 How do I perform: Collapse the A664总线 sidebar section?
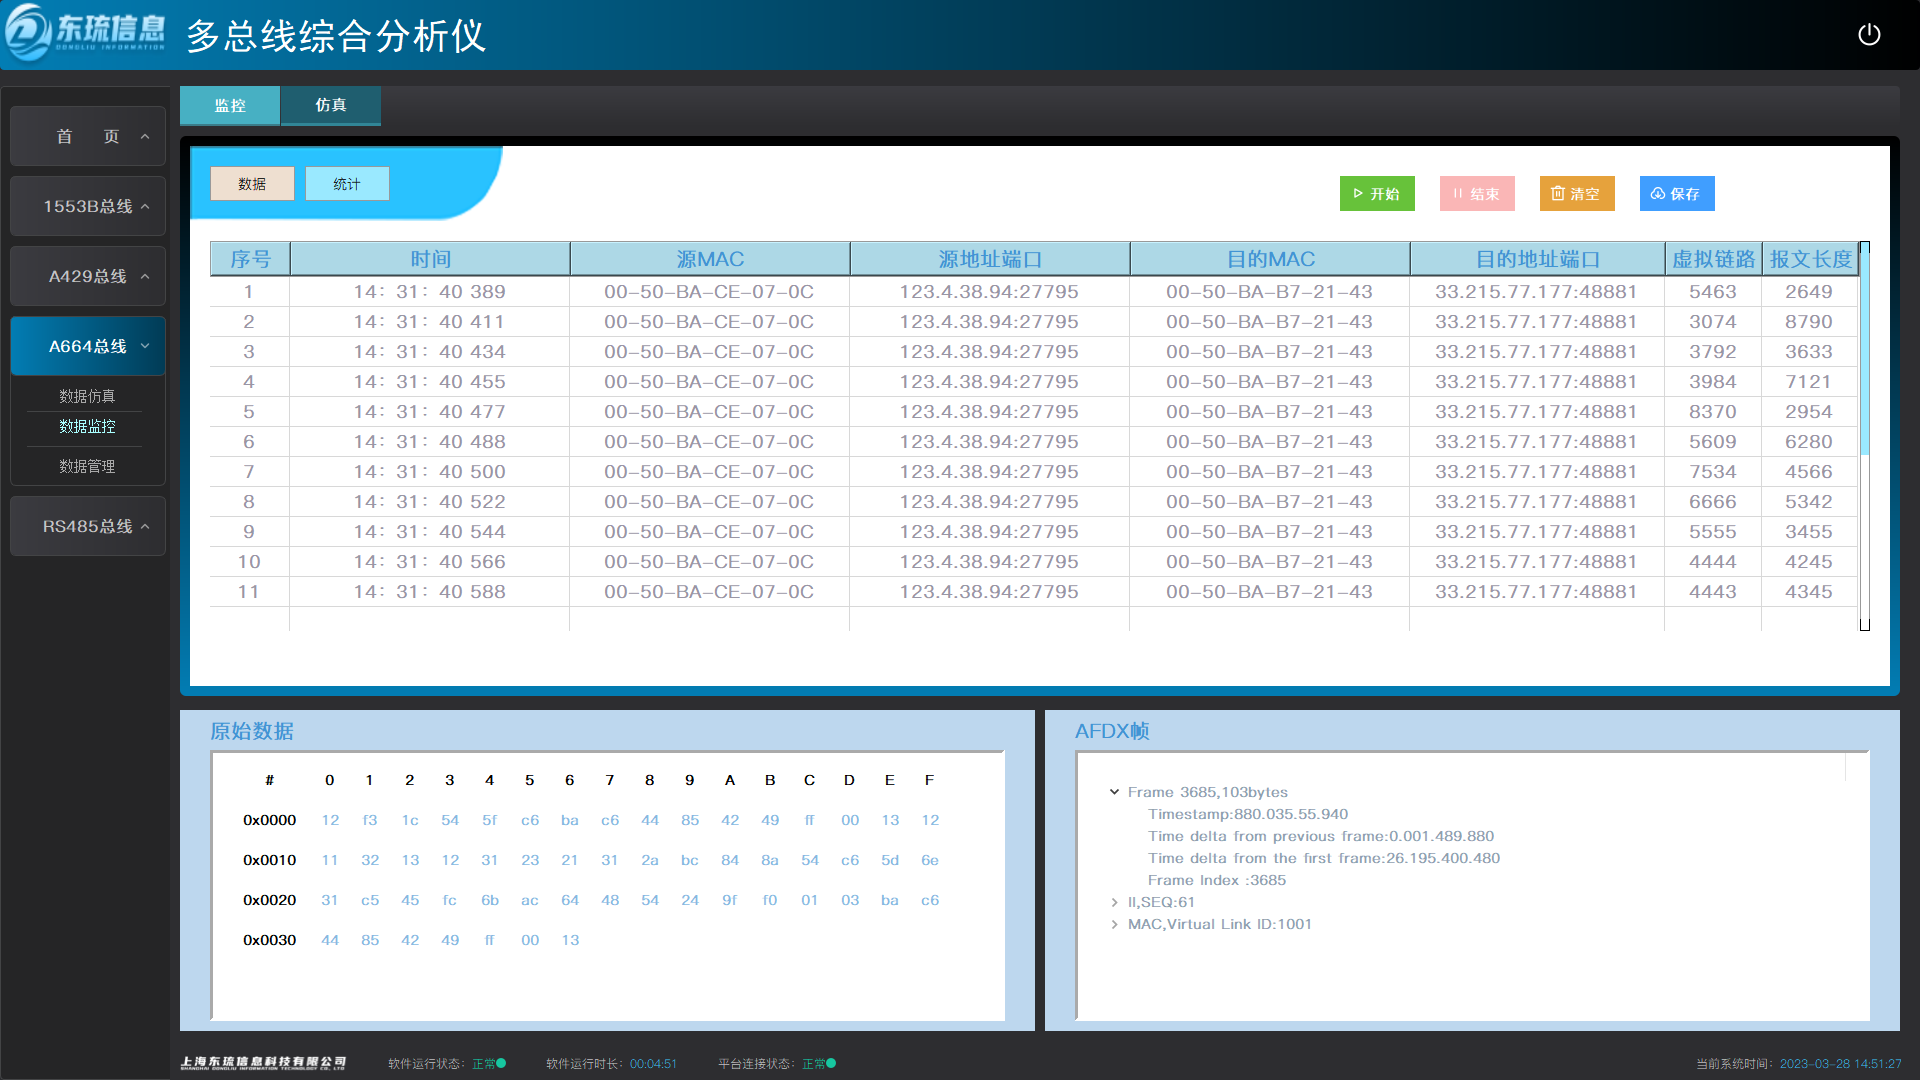point(88,346)
